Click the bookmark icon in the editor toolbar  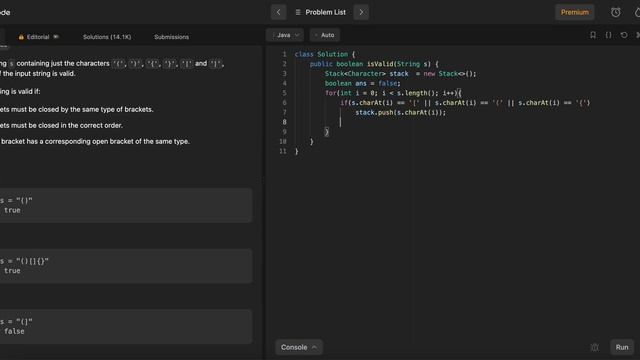(593, 35)
